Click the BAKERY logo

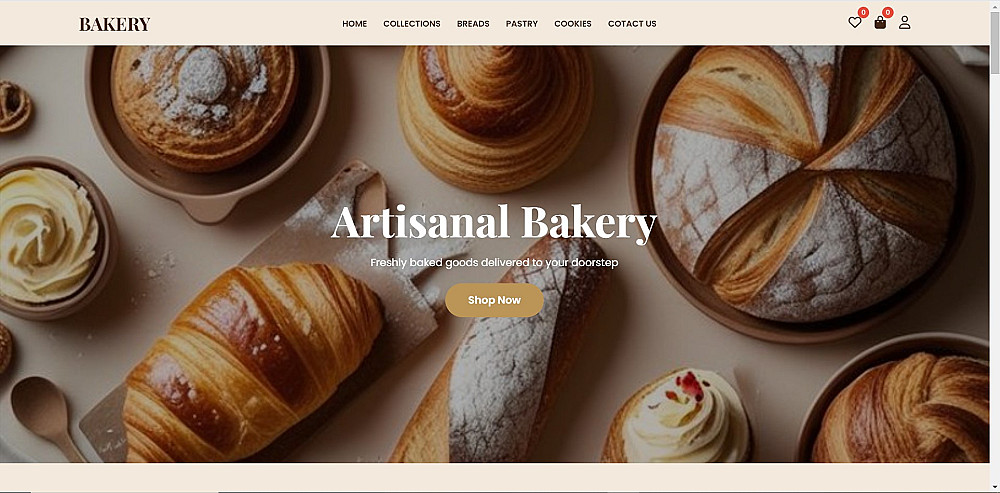115,24
